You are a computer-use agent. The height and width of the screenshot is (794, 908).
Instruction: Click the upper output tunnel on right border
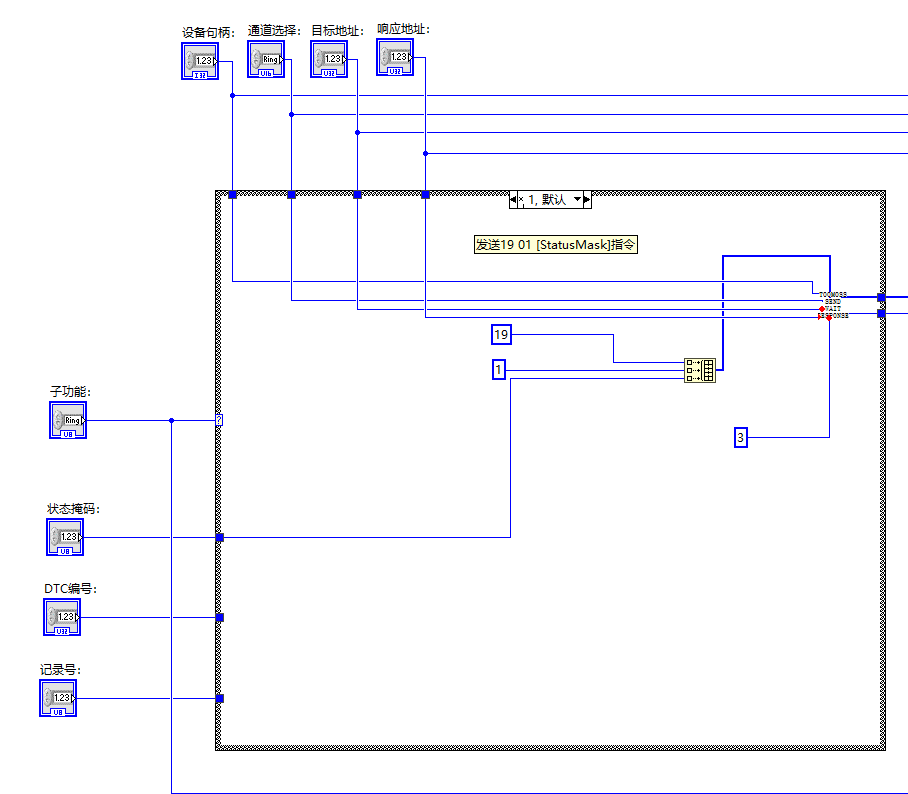coord(881,297)
